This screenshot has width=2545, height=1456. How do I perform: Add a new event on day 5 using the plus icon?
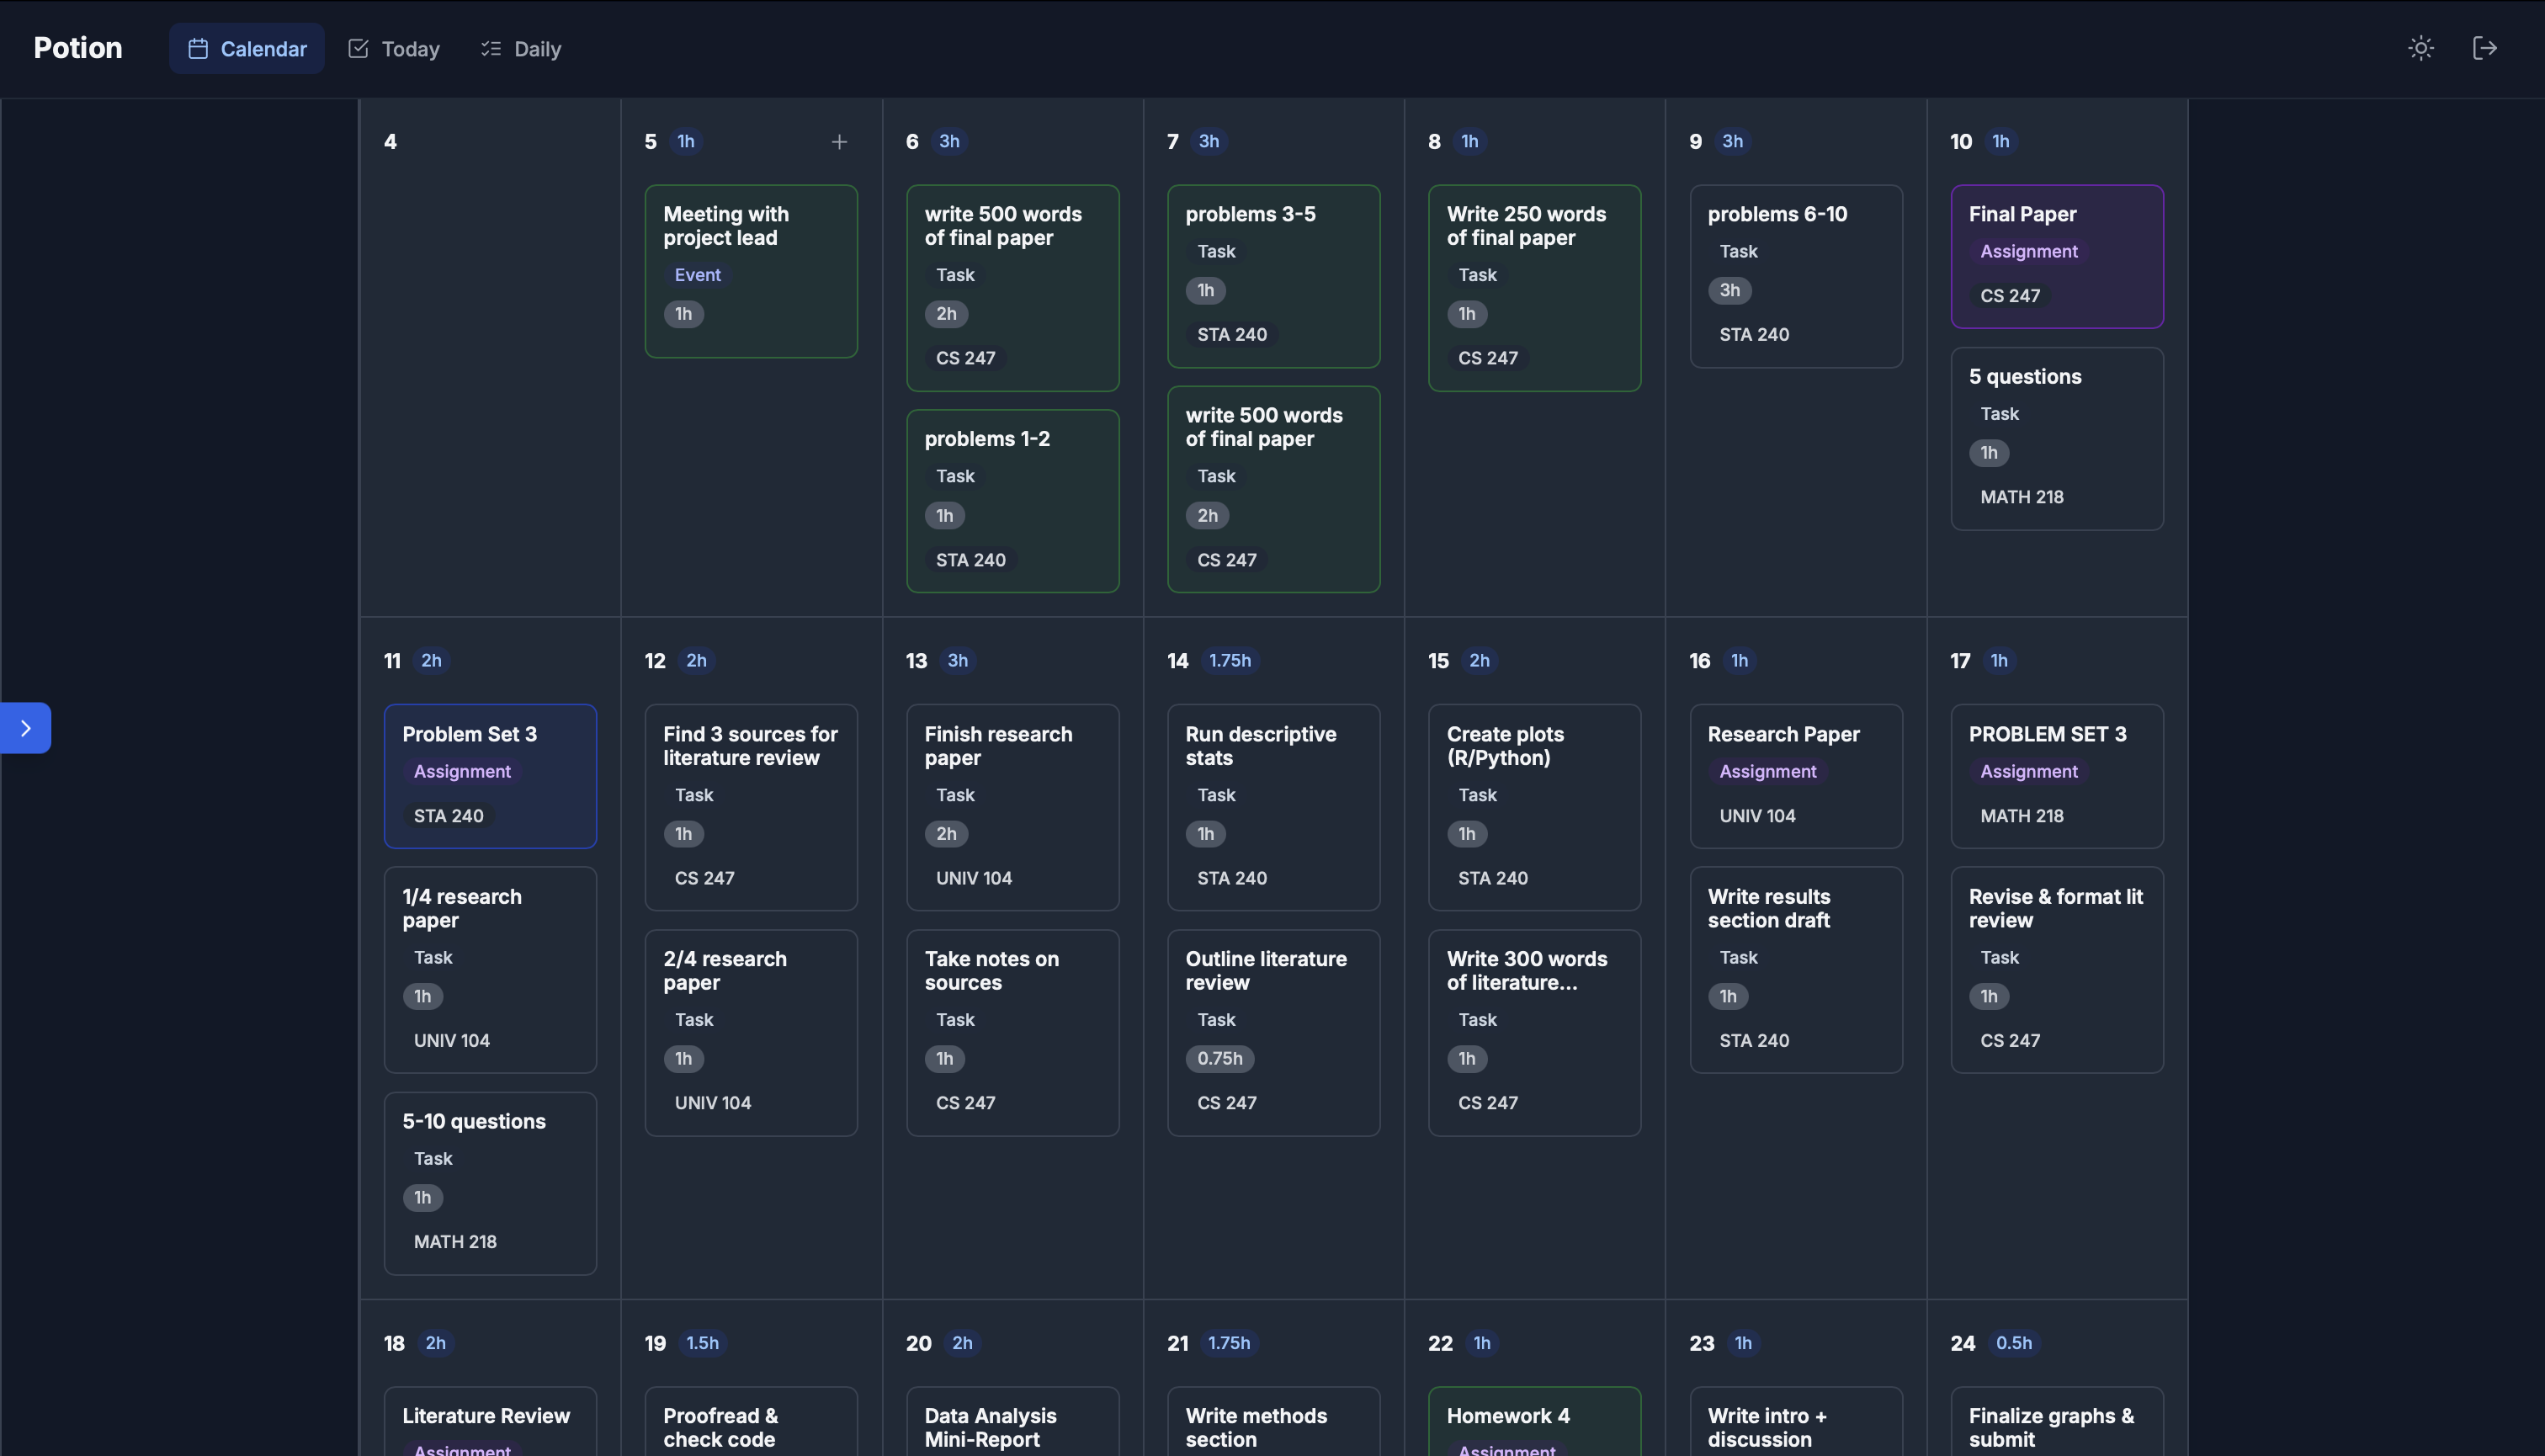click(x=840, y=142)
